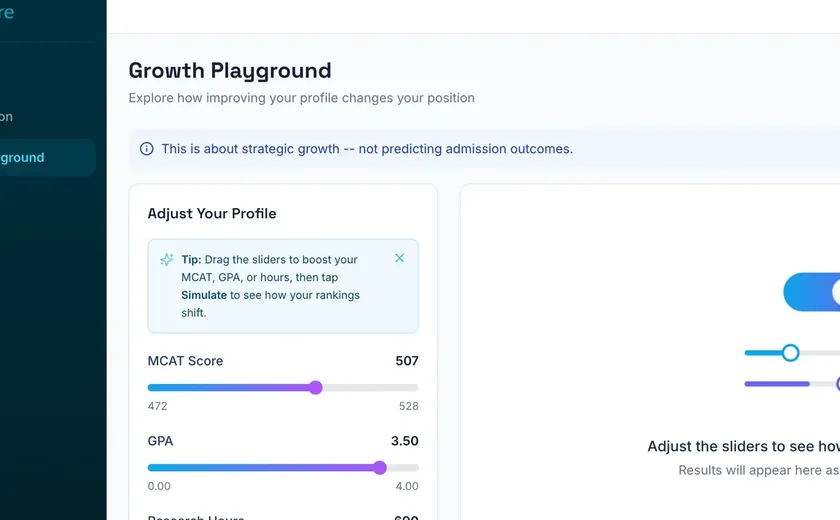Click the 'Adjust the sliders to see' message
This screenshot has height=520, width=840.
(x=744, y=446)
